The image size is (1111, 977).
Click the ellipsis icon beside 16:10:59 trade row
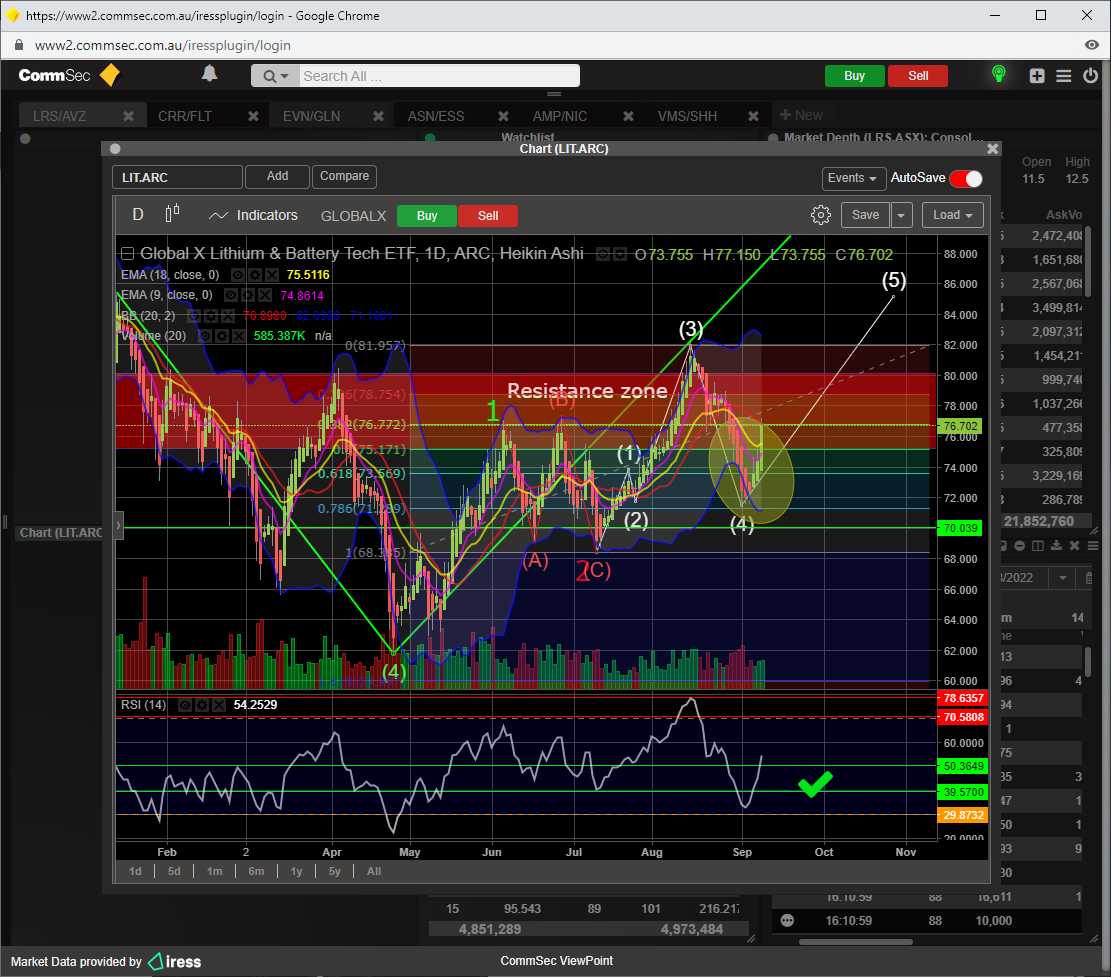click(787, 920)
